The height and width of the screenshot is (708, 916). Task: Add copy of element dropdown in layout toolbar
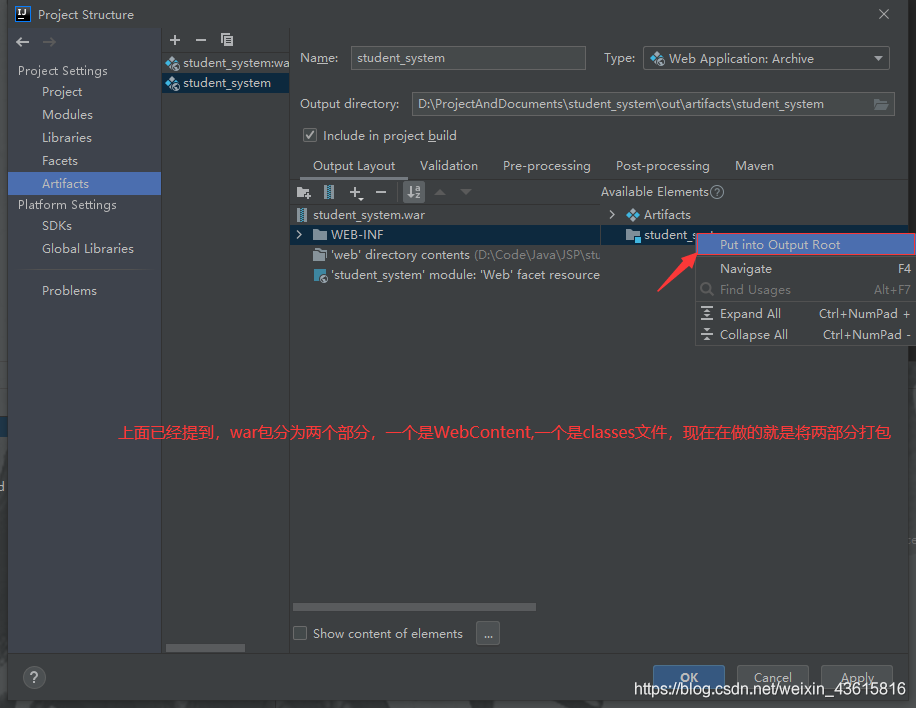point(356,192)
